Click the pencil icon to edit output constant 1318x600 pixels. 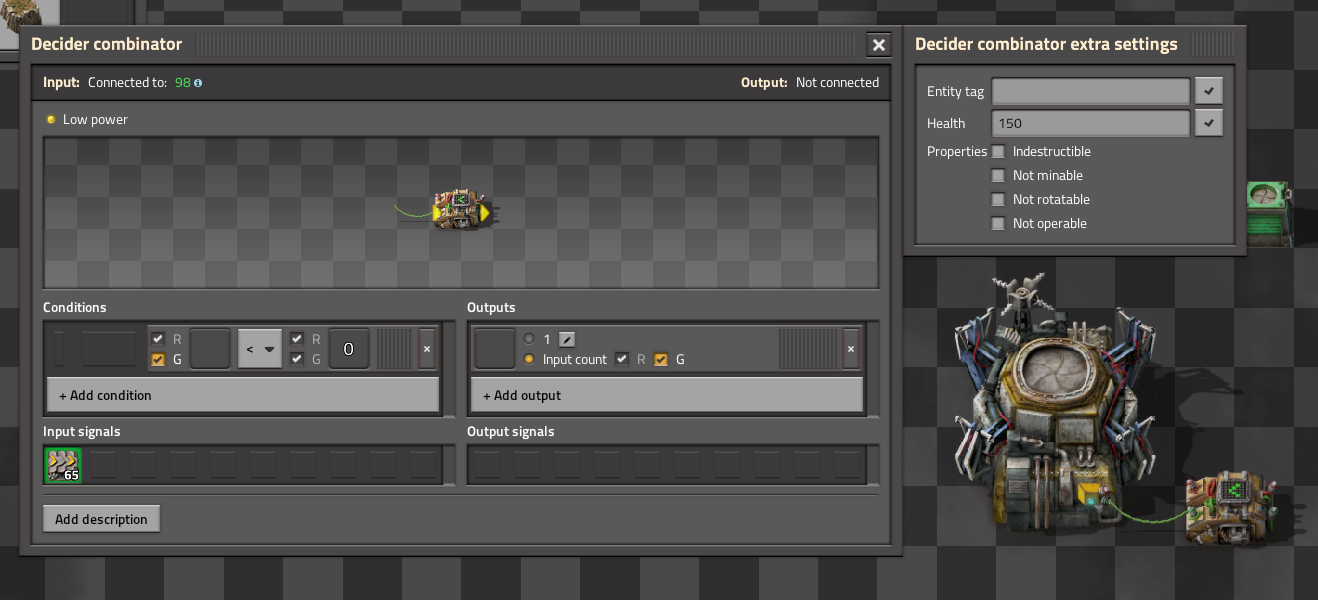click(567, 339)
